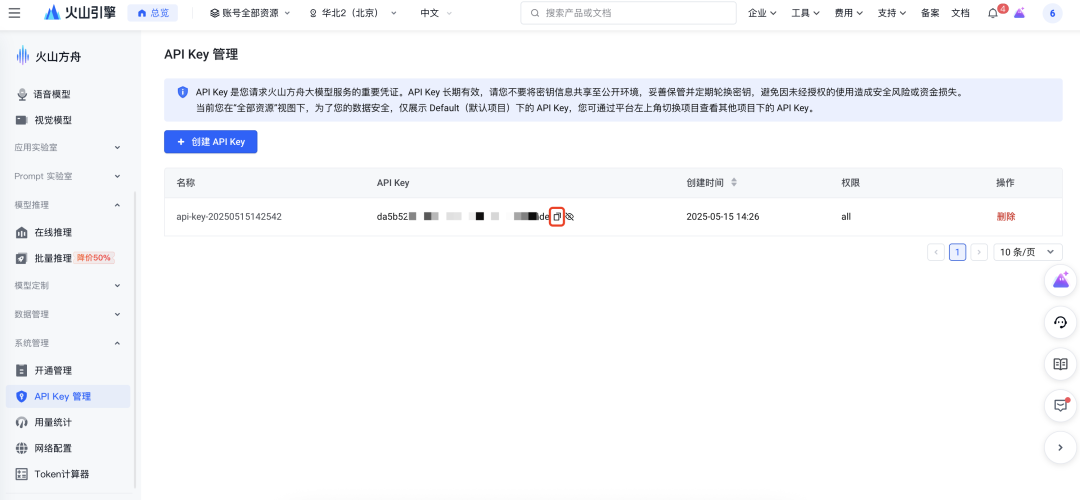Click the red 删除 link
The height and width of the screenshot is (500, 1080).
point(1005,217)
